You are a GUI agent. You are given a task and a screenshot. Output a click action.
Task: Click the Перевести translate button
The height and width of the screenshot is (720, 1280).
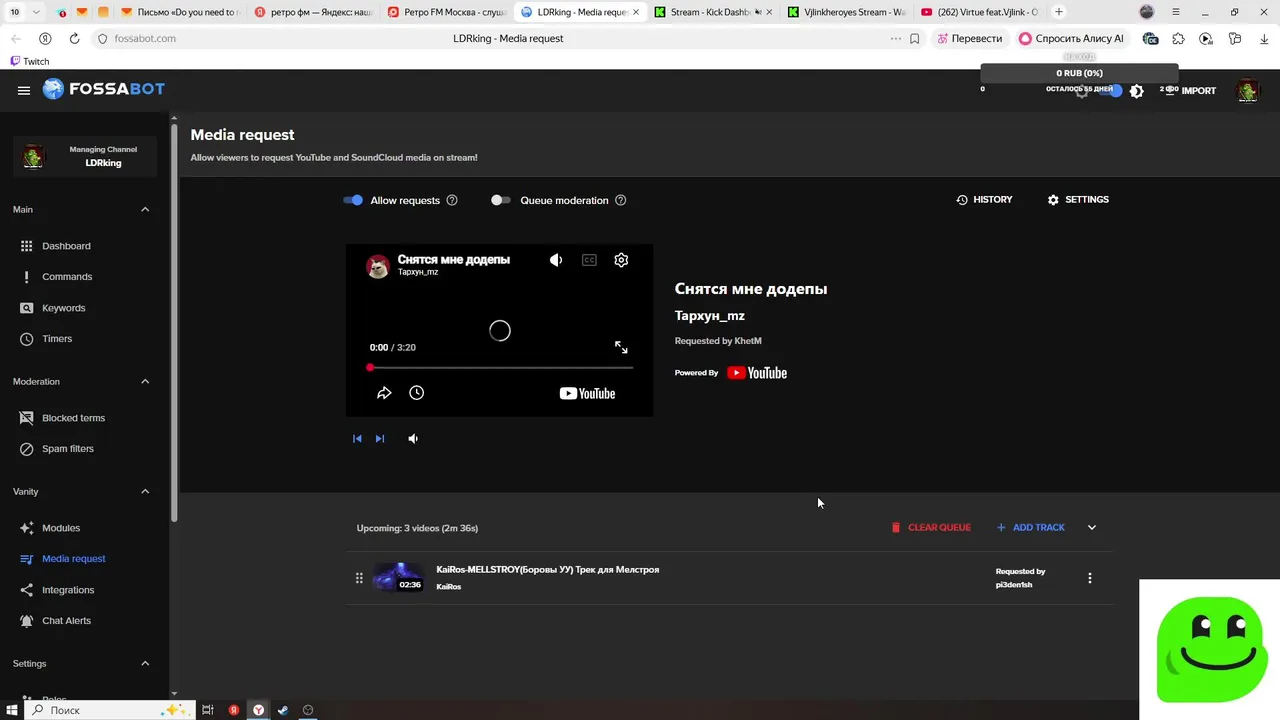[968, 38]
